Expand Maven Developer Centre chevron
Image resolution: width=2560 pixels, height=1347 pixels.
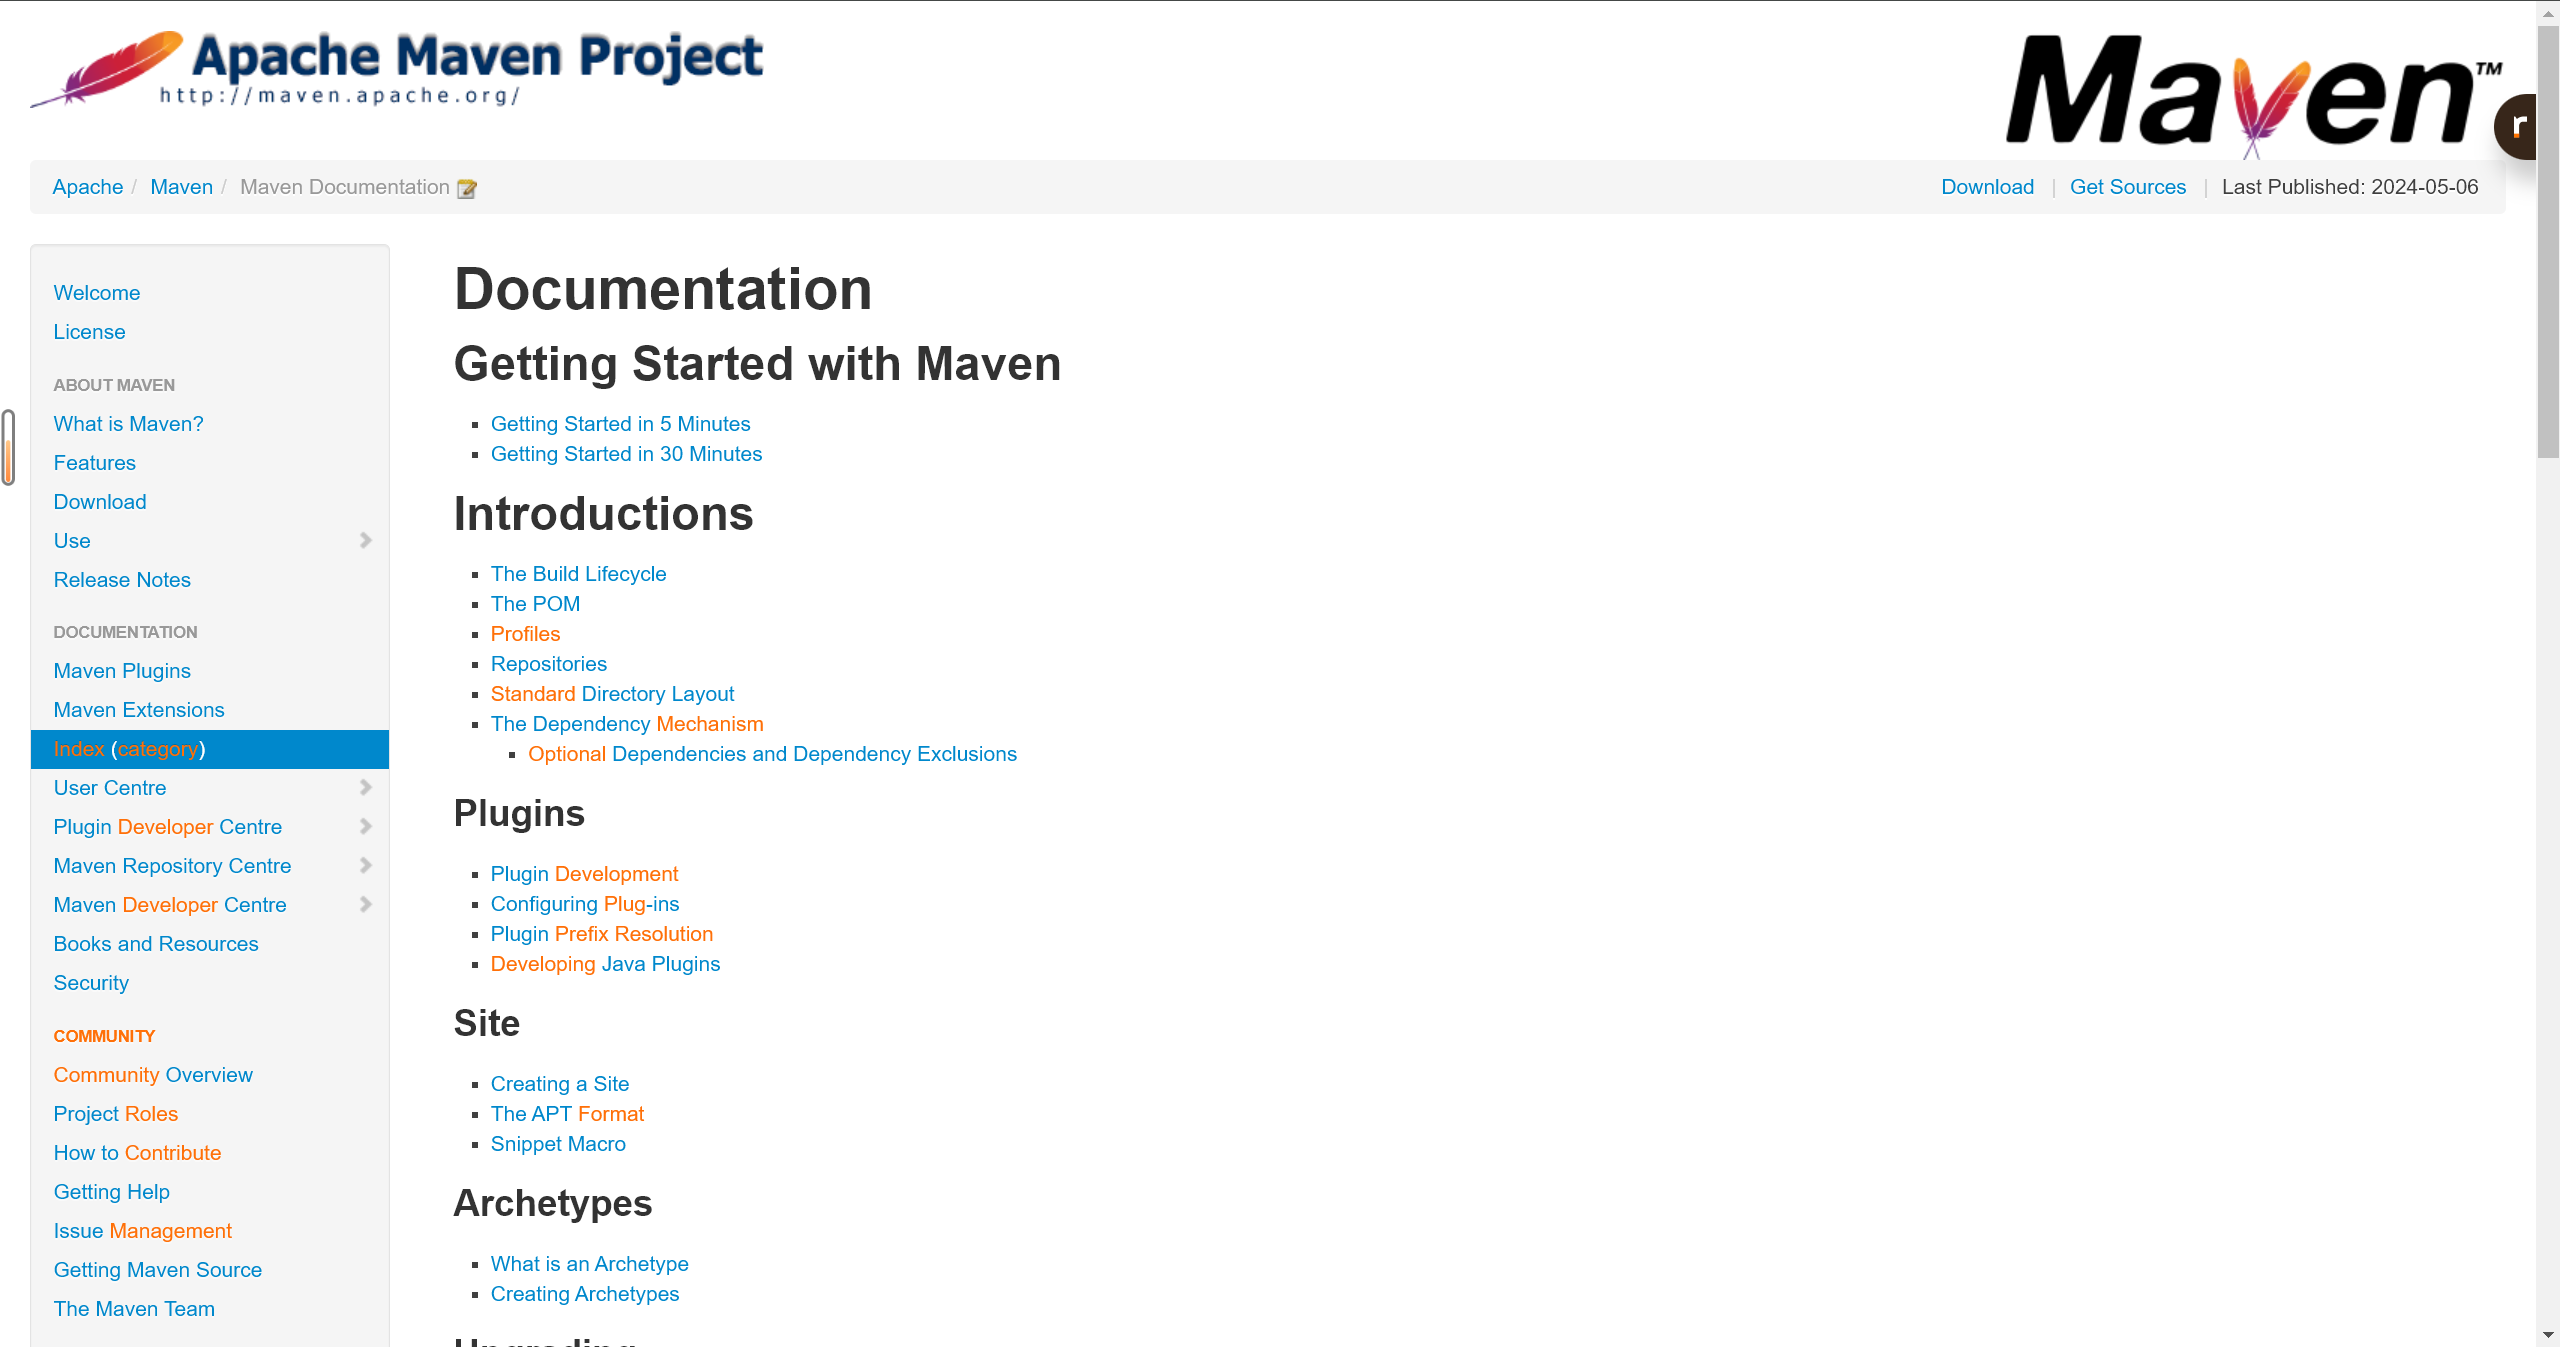[x=365, y=905]
